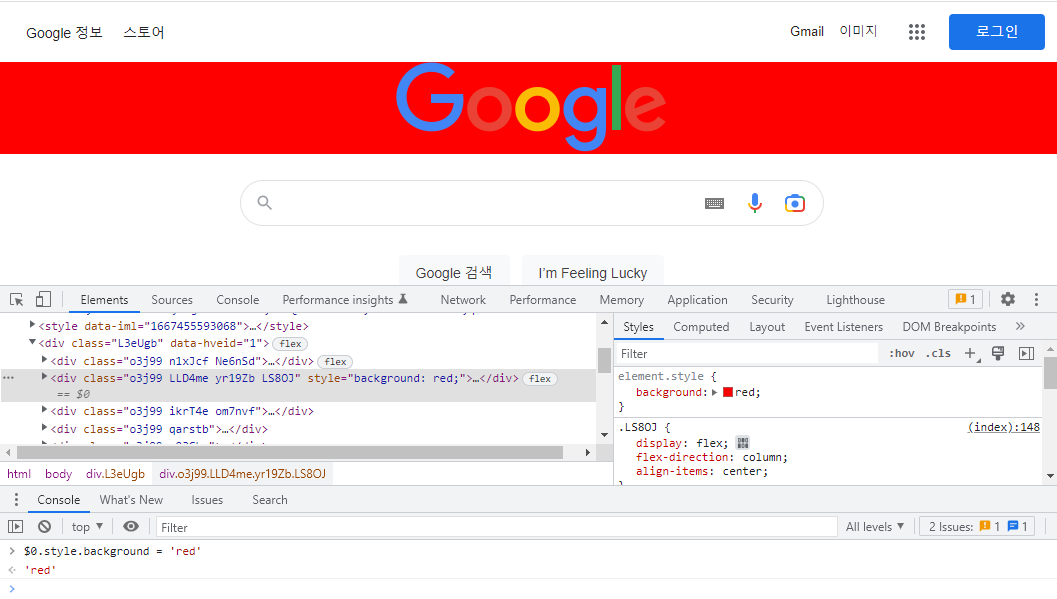
Task: Focus the Styles Filter input
Action: point(747,354)
